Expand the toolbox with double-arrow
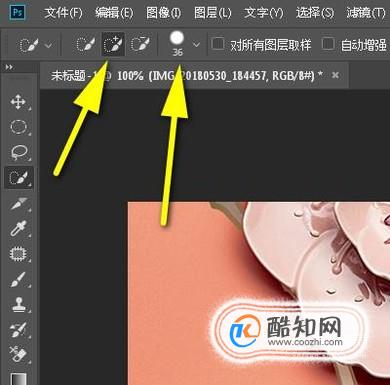 (x=9, y=67)
